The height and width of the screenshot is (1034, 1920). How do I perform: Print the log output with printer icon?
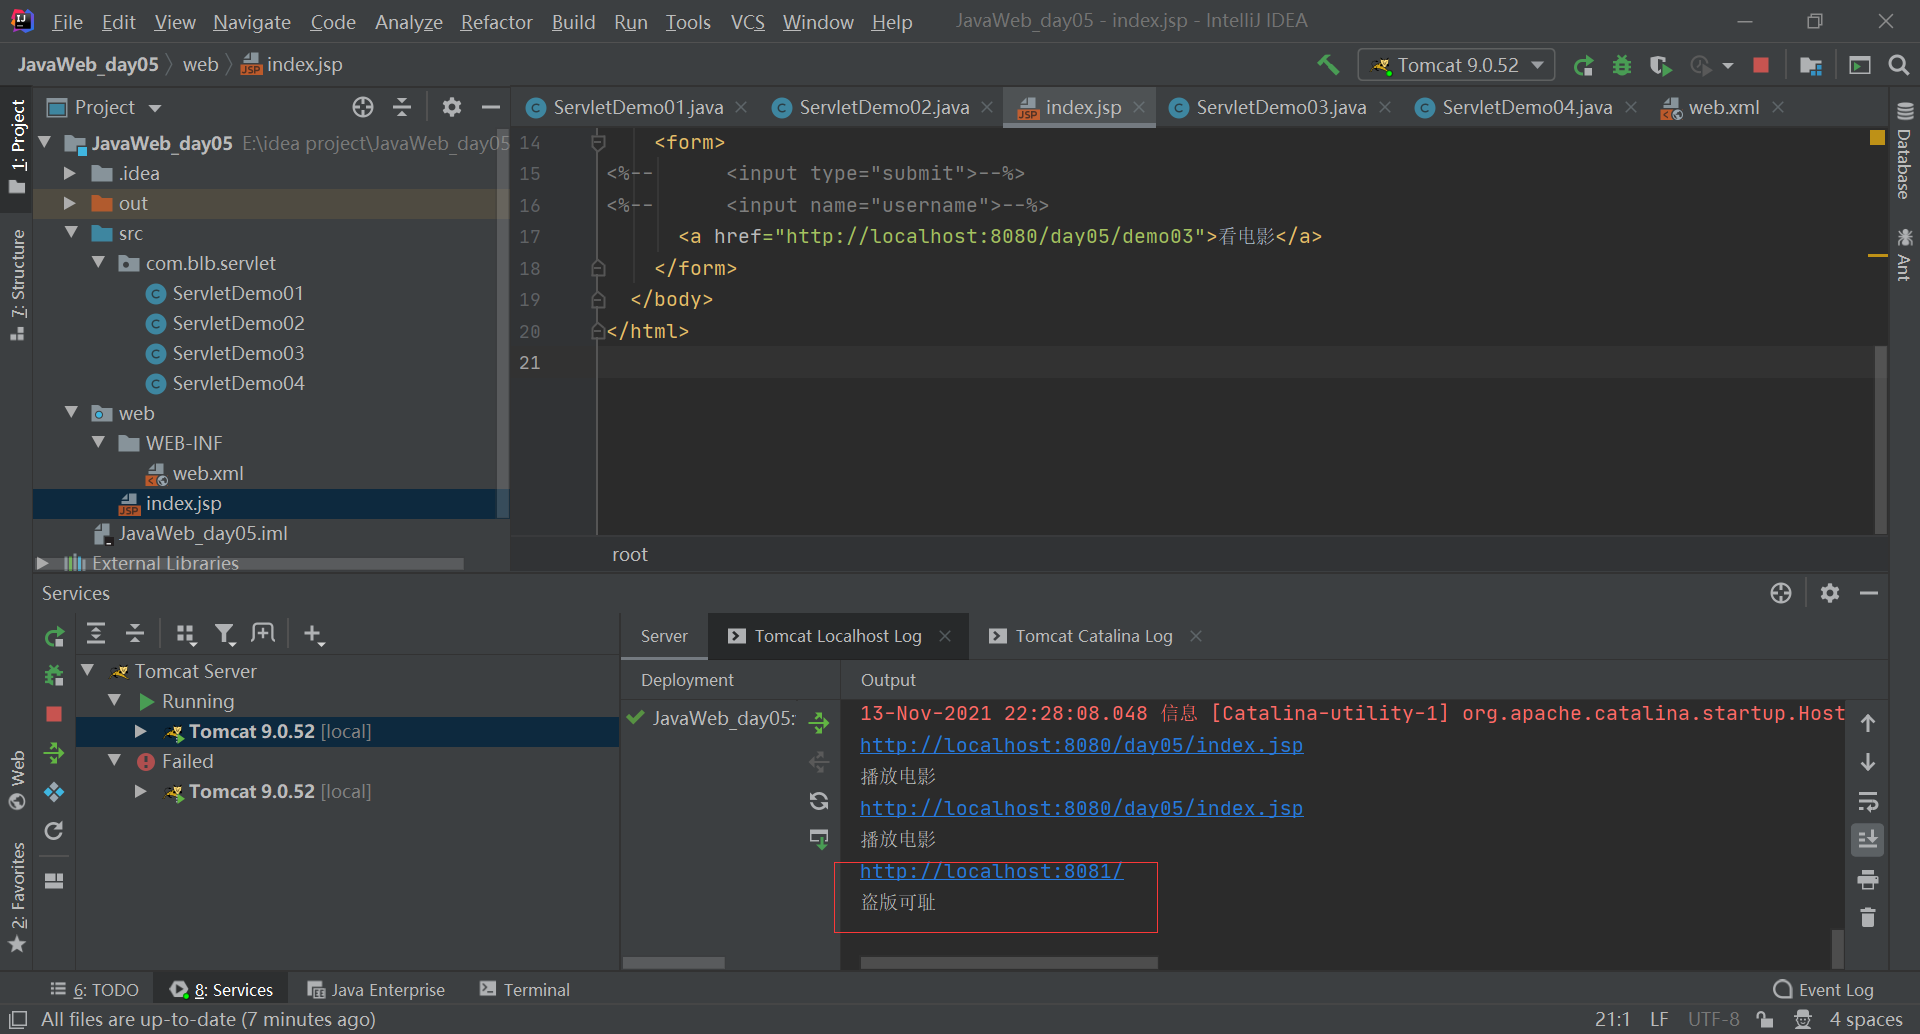click(1868, 880)
